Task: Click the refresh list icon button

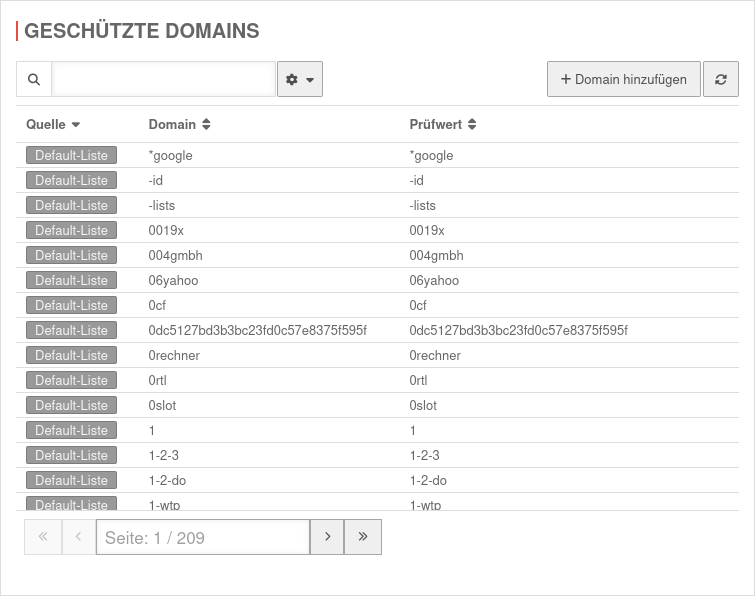Action: [720, 79]
